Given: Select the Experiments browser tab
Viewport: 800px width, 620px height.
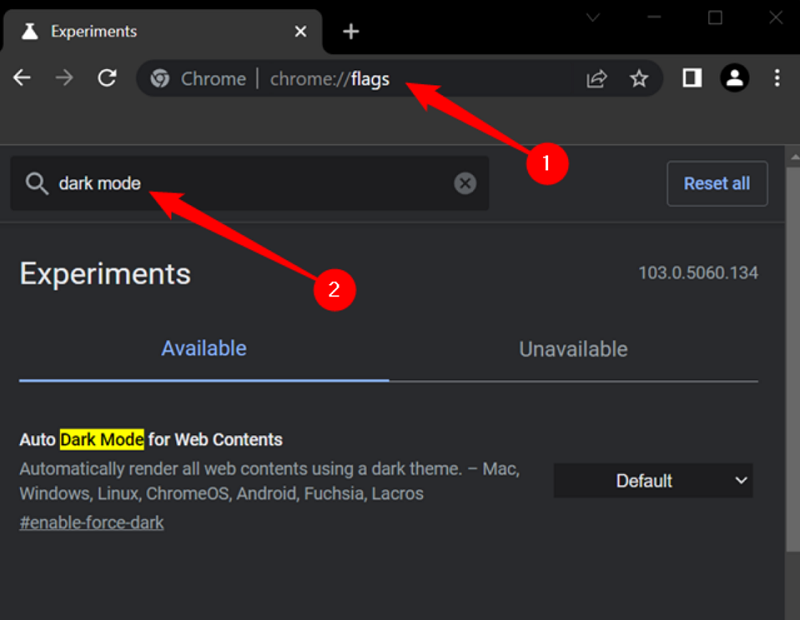Looking at the screenshot, I should 163,32.
